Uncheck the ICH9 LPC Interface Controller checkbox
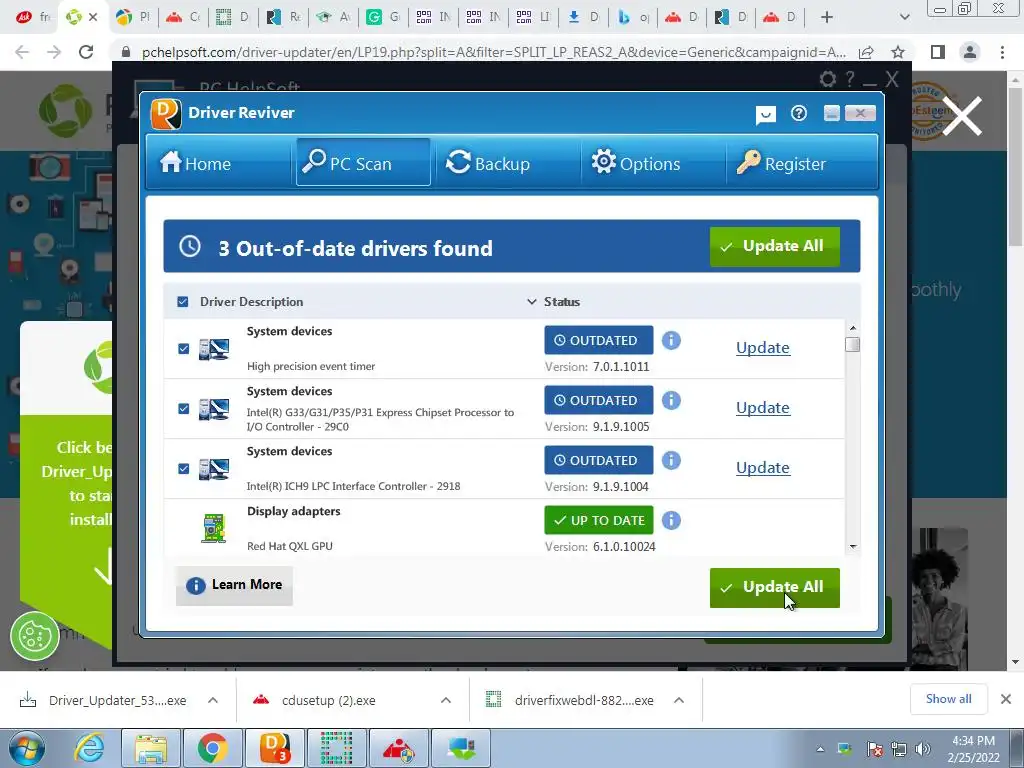The width and height of the screenshot is (1024, 768). [184, 469]
